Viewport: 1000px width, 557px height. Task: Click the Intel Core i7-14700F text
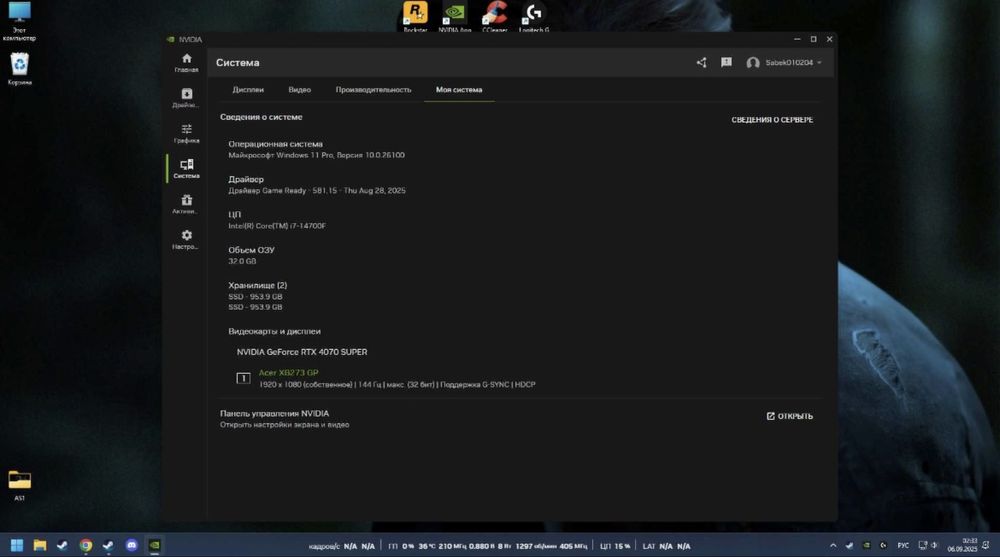point(277,226)
